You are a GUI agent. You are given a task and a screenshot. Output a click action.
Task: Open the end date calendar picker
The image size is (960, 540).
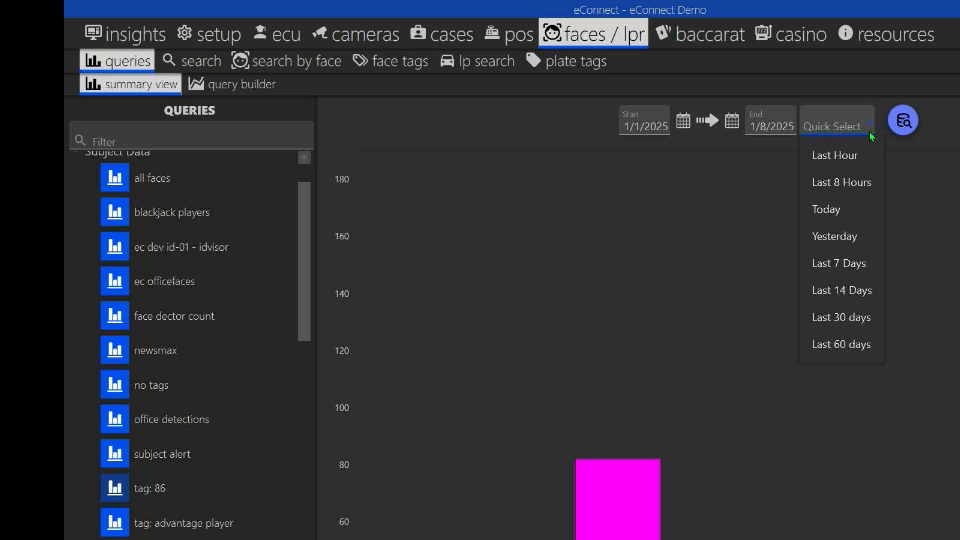tap(732, 121)
